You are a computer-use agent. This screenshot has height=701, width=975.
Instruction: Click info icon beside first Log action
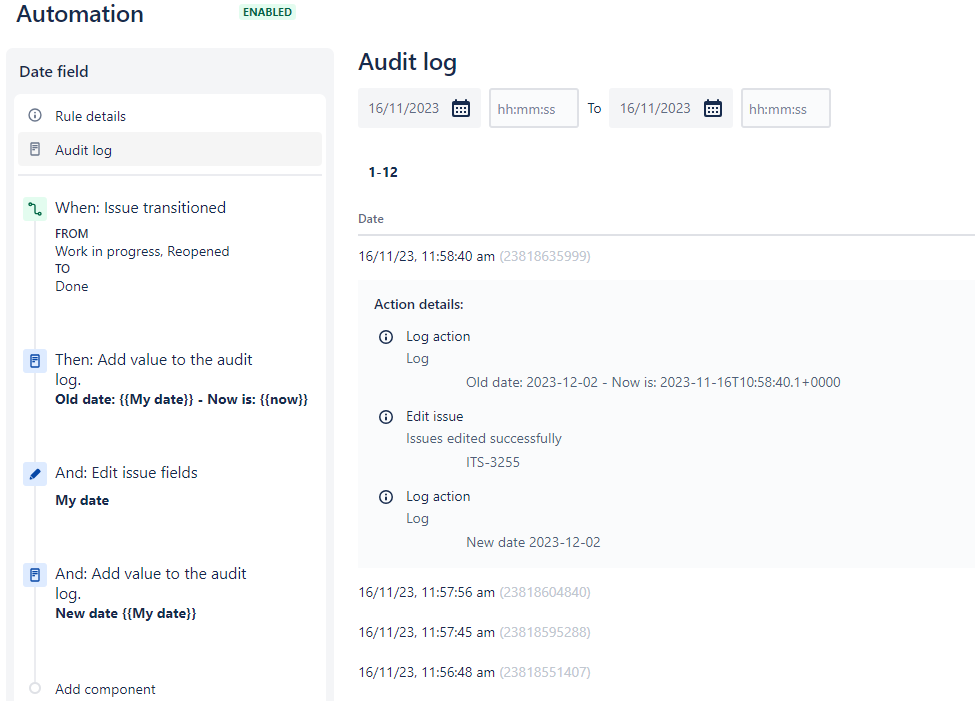pos(386,337)
